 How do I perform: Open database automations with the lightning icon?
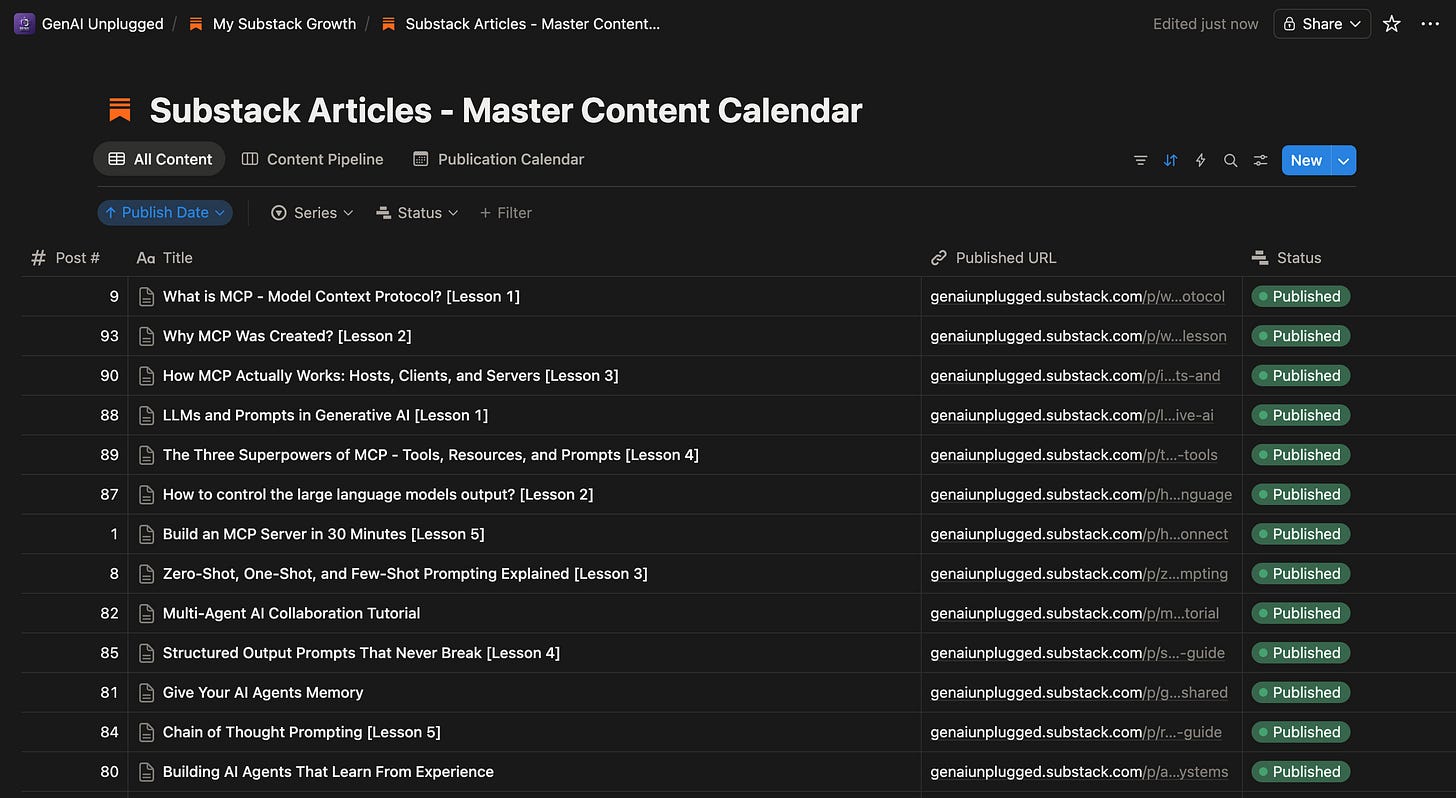coord(1200,160)
